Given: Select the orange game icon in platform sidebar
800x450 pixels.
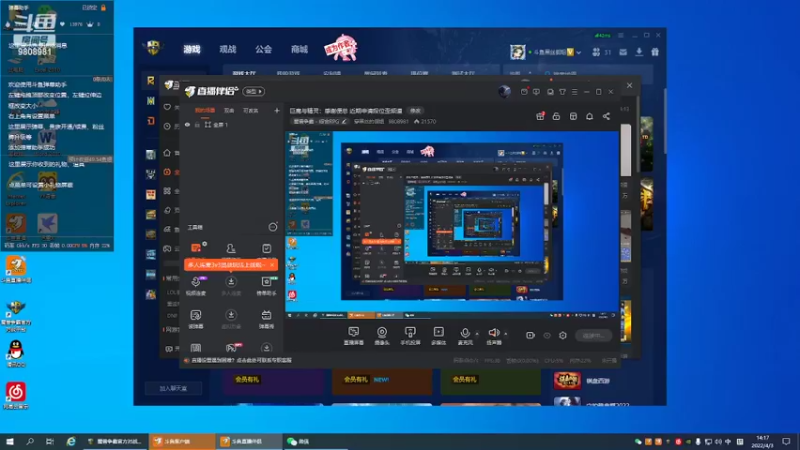Looking at the screenshot, I should [x=151, y=121].
